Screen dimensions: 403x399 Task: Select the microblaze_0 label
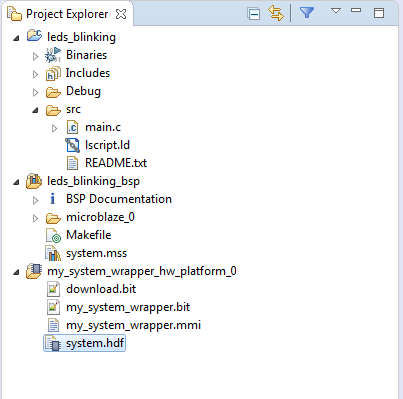(x=100, y=217)
